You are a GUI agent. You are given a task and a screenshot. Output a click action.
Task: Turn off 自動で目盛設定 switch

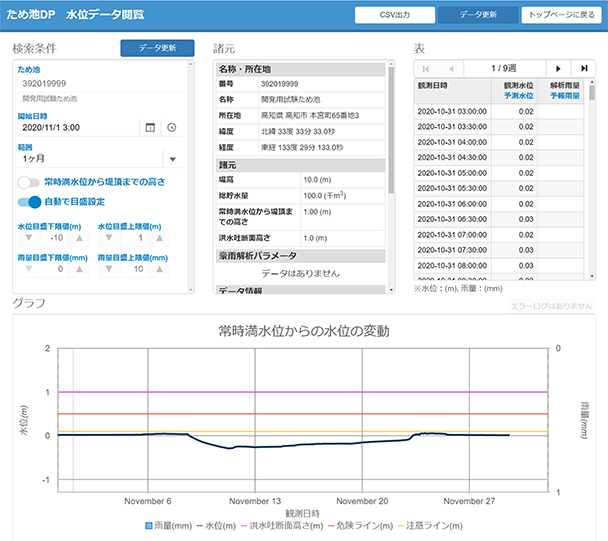(x=29, y=202)
